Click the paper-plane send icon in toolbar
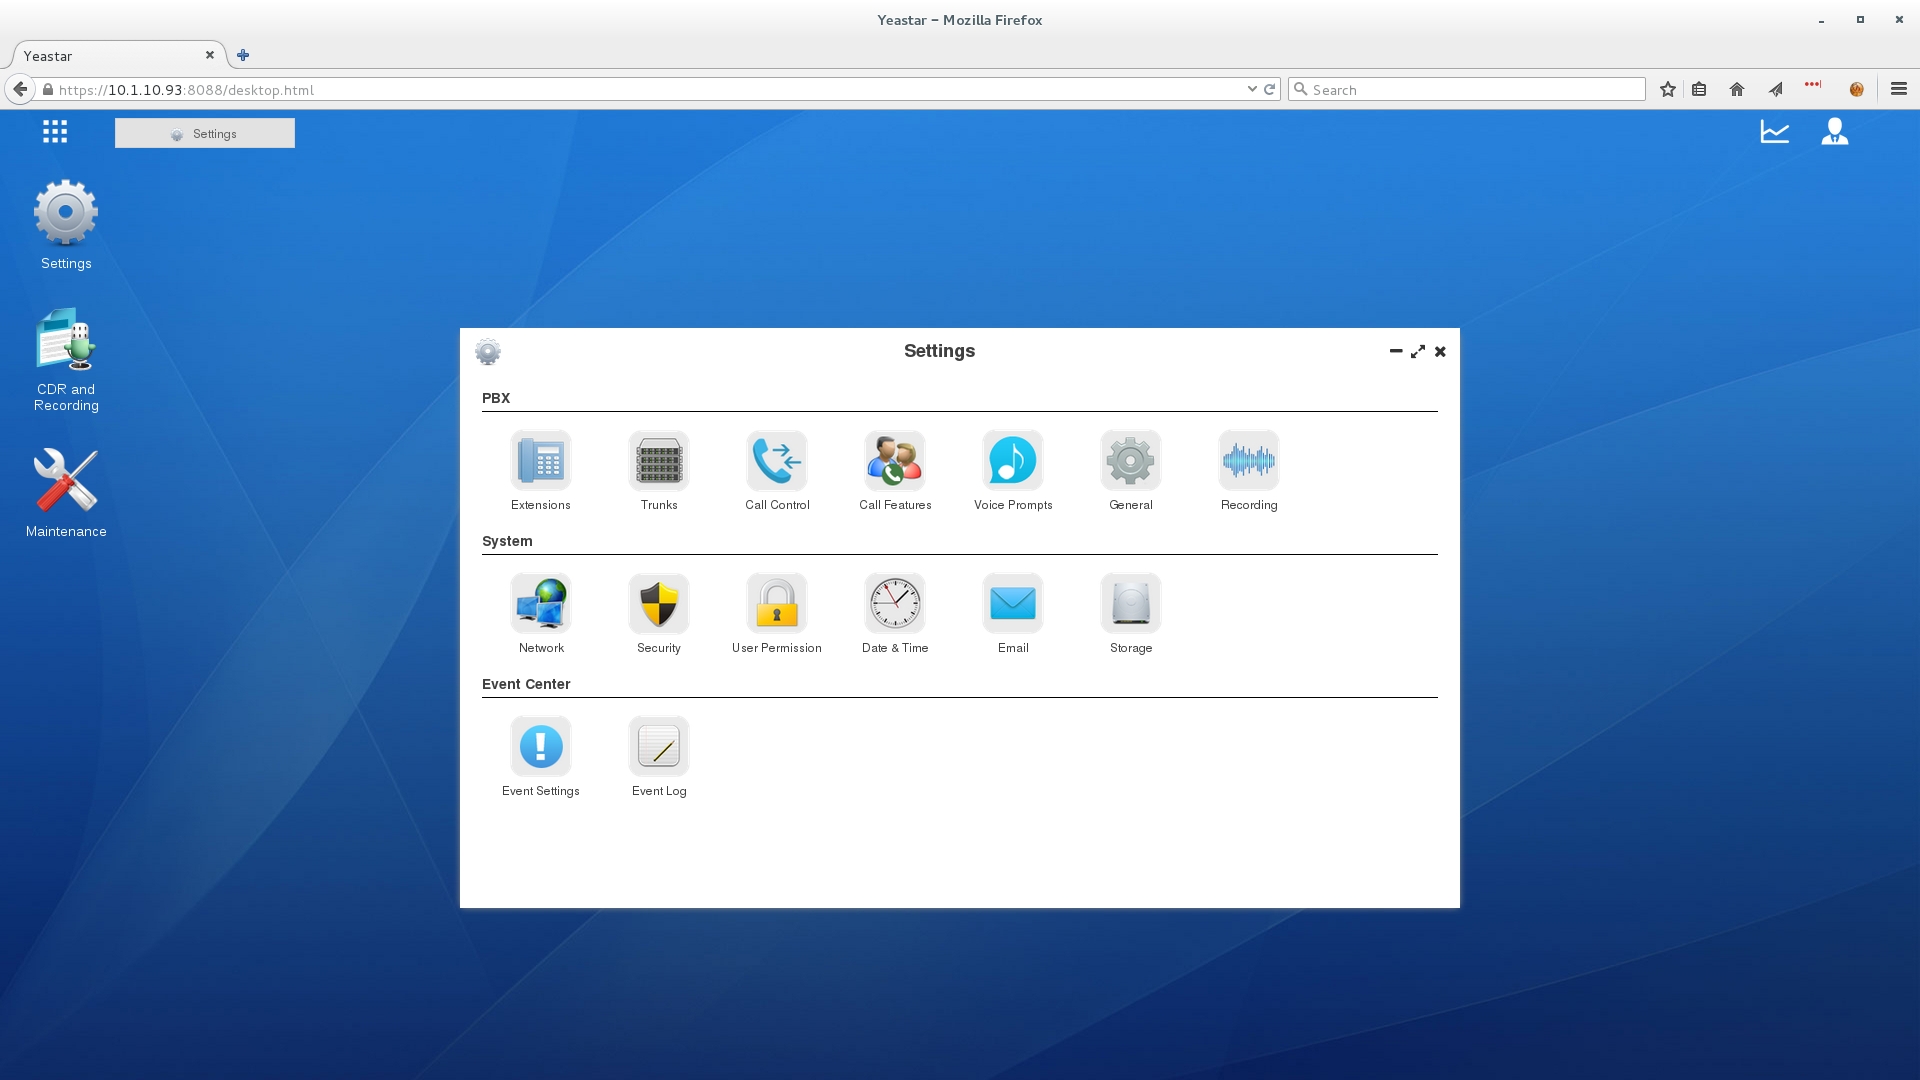 (1776, 89)
